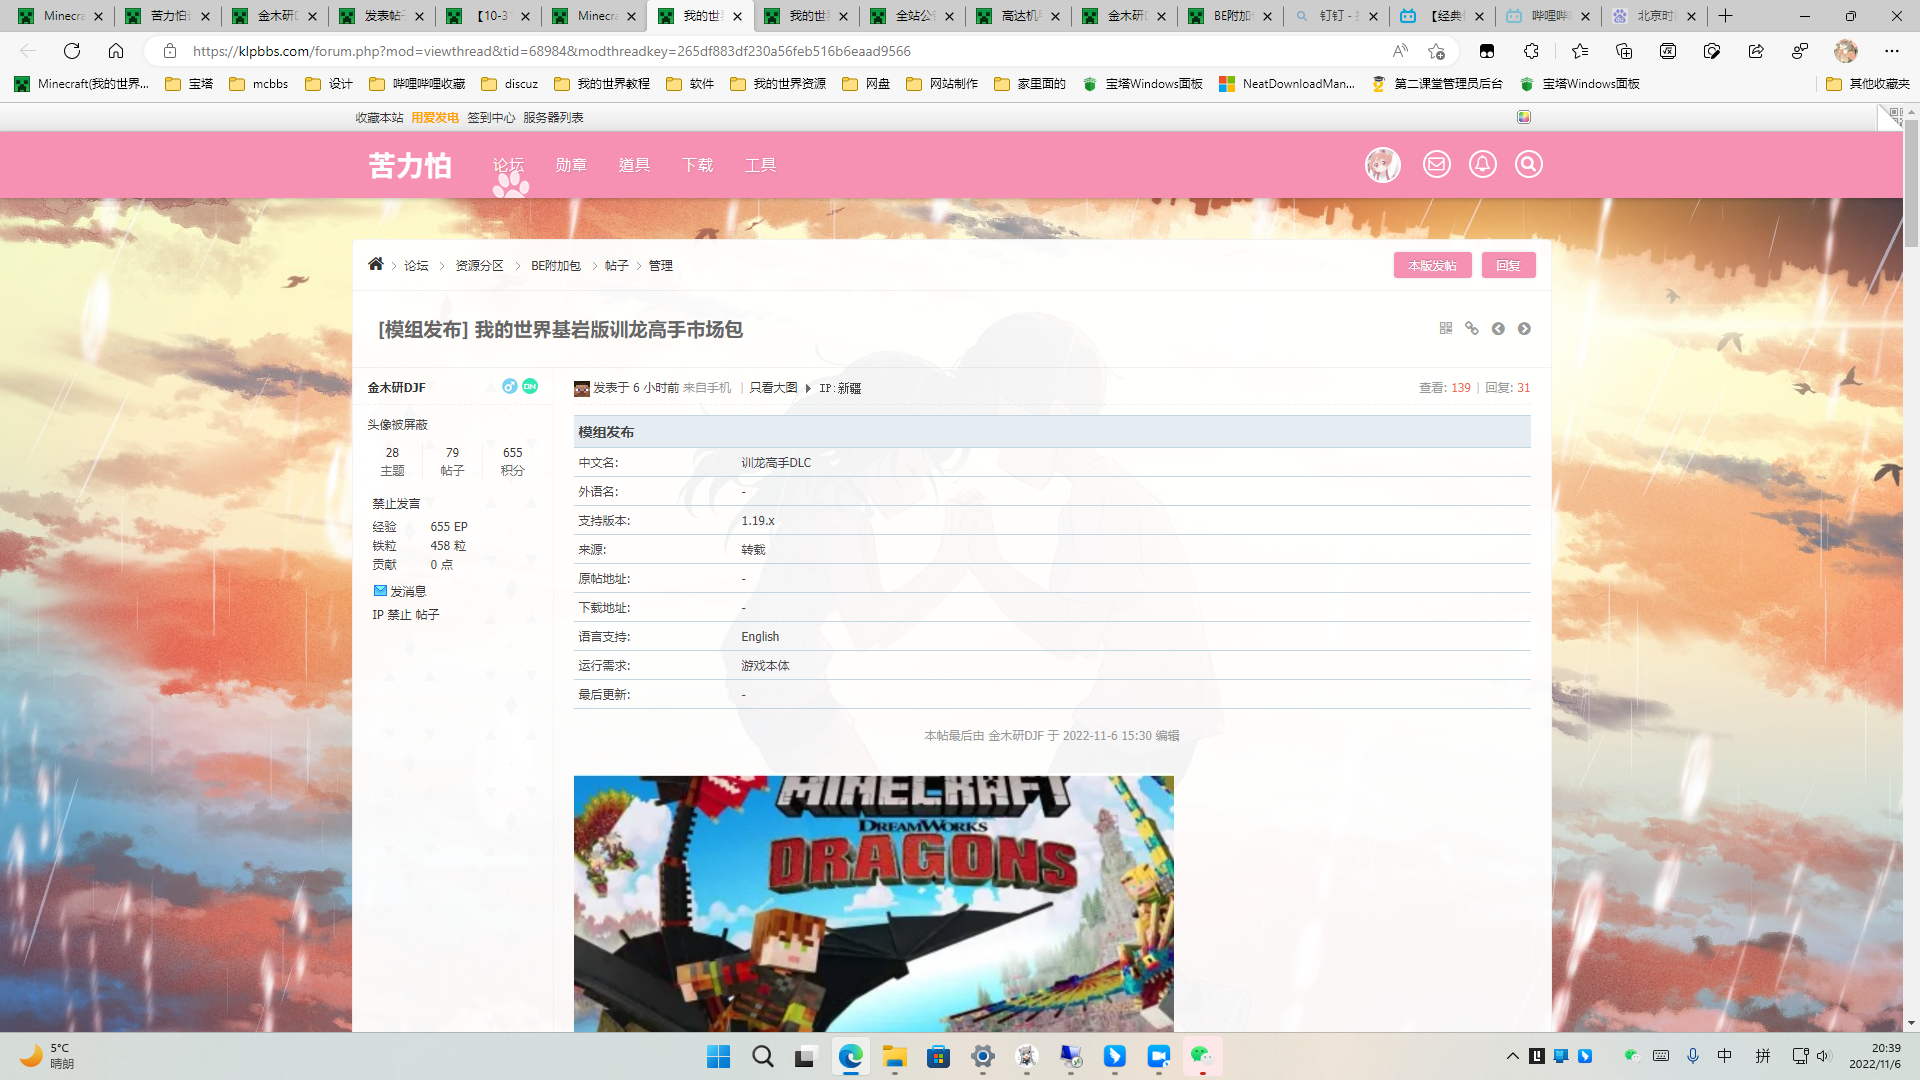Select the 道具 navigation menu item
1920x1080 pixels.
point(634,165)
